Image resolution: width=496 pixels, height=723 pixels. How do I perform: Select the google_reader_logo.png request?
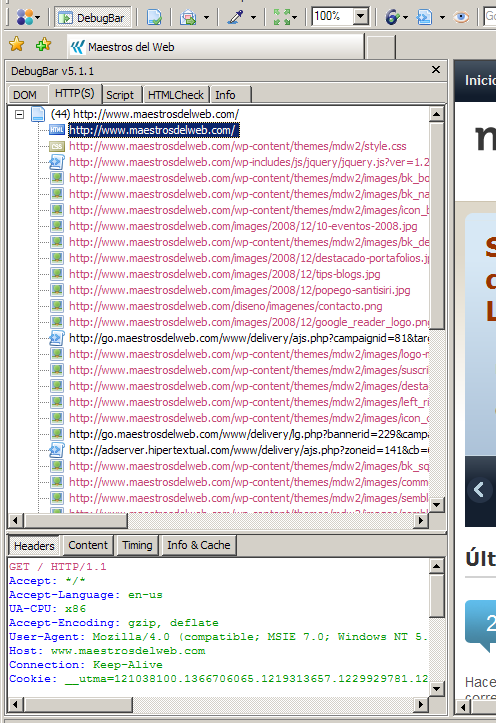249,322
